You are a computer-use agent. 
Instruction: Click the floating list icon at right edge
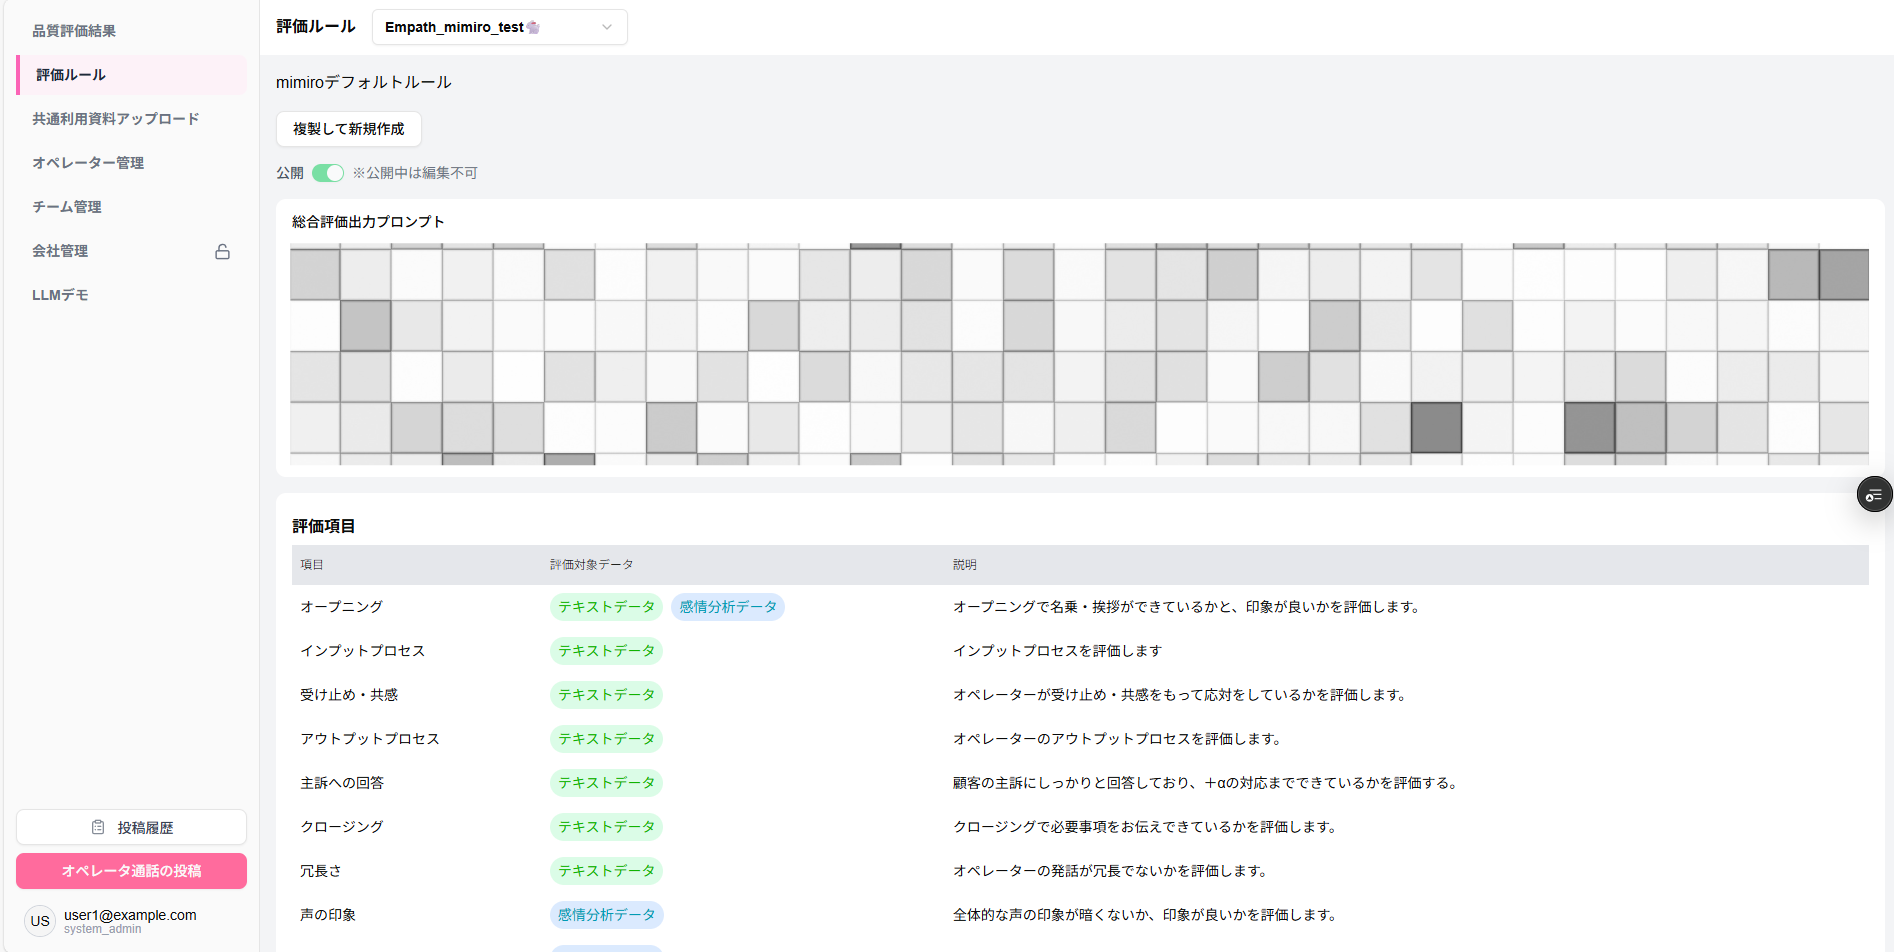[x=1874, y=495]
